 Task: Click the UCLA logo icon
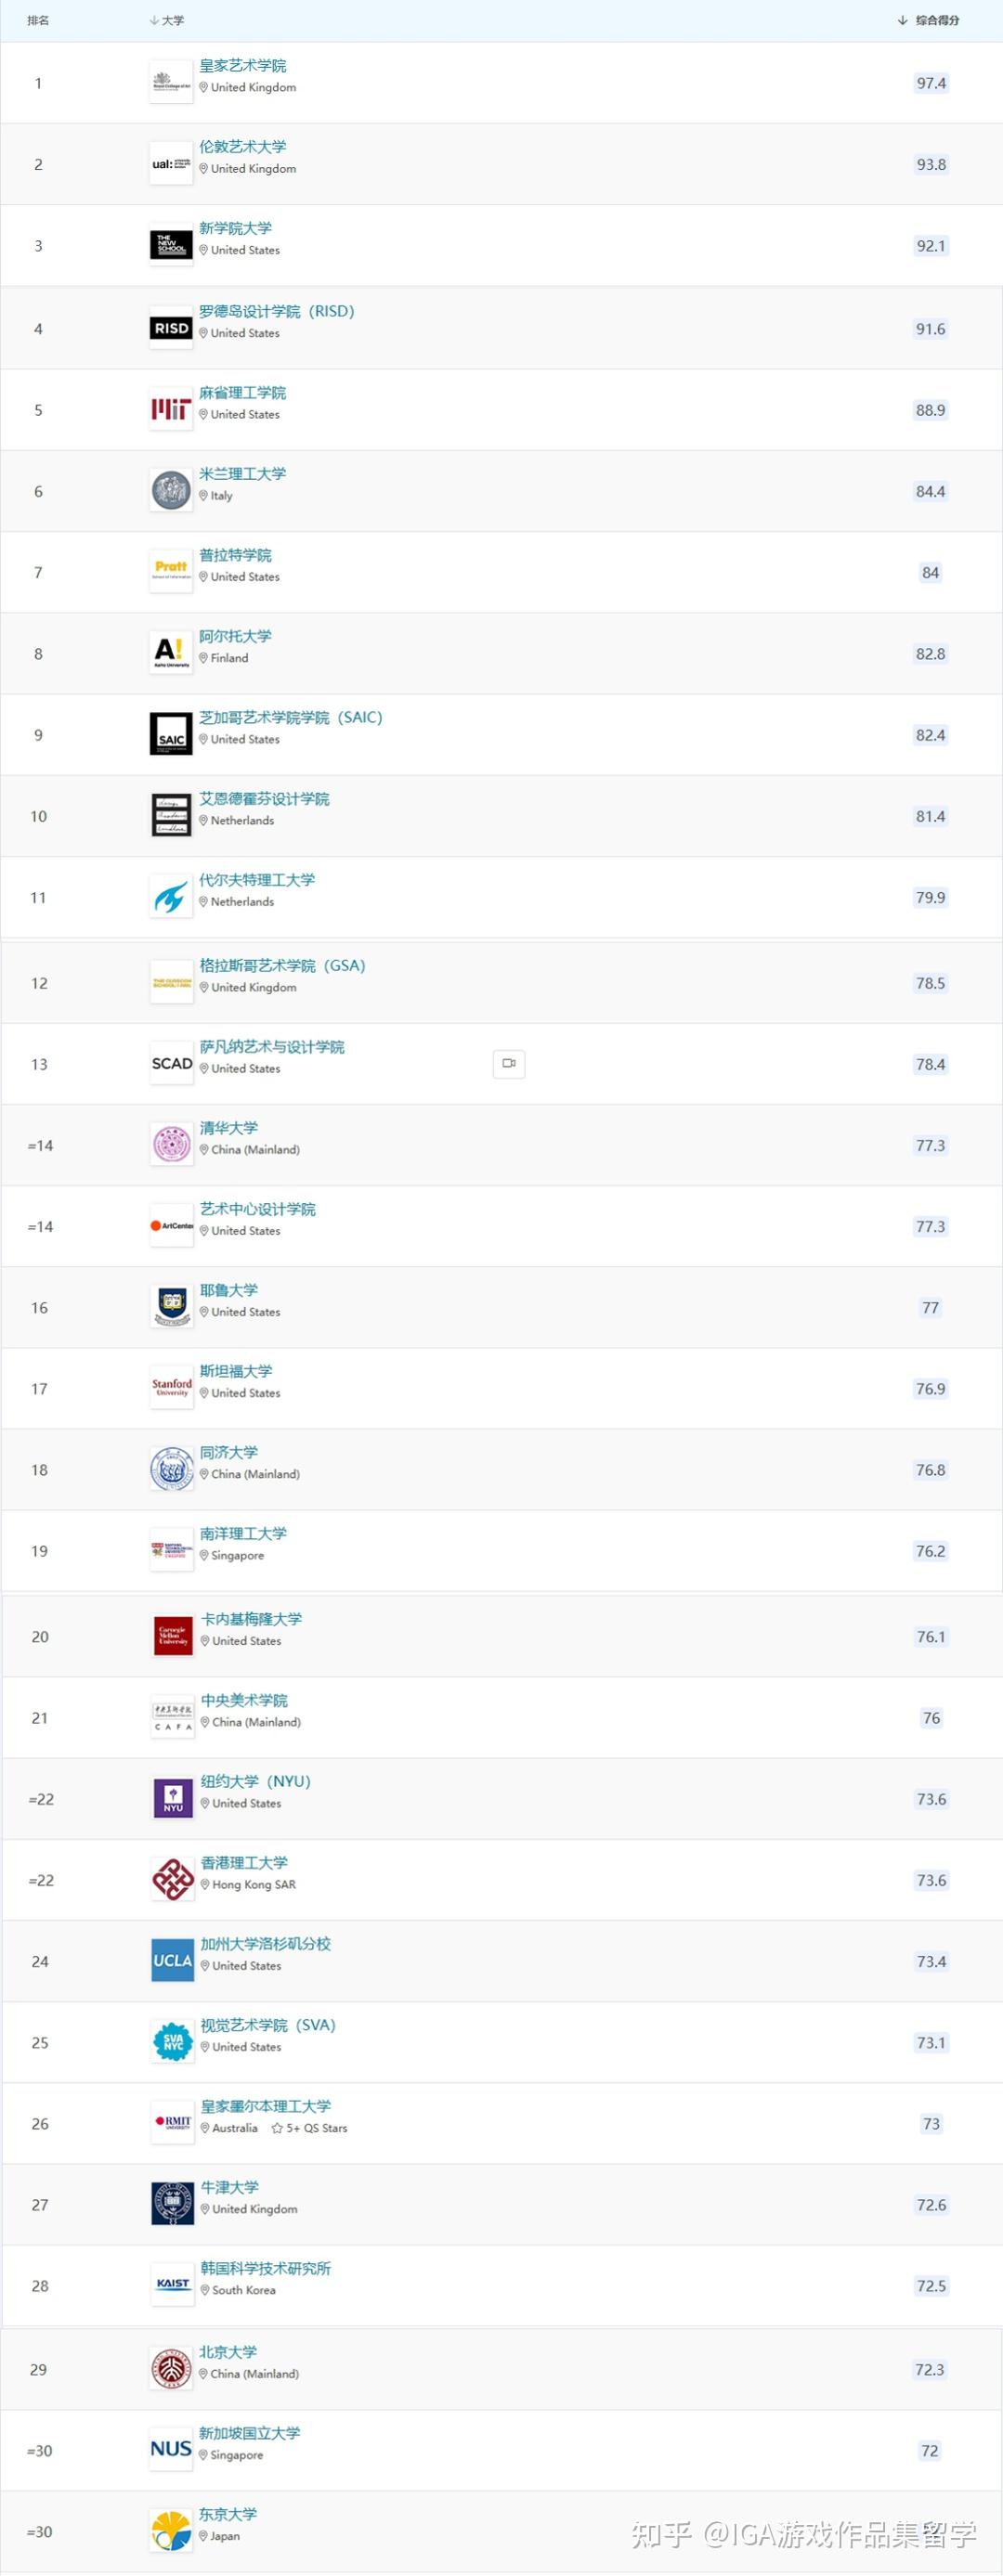pyautogui.click(x=172, y=1960)
